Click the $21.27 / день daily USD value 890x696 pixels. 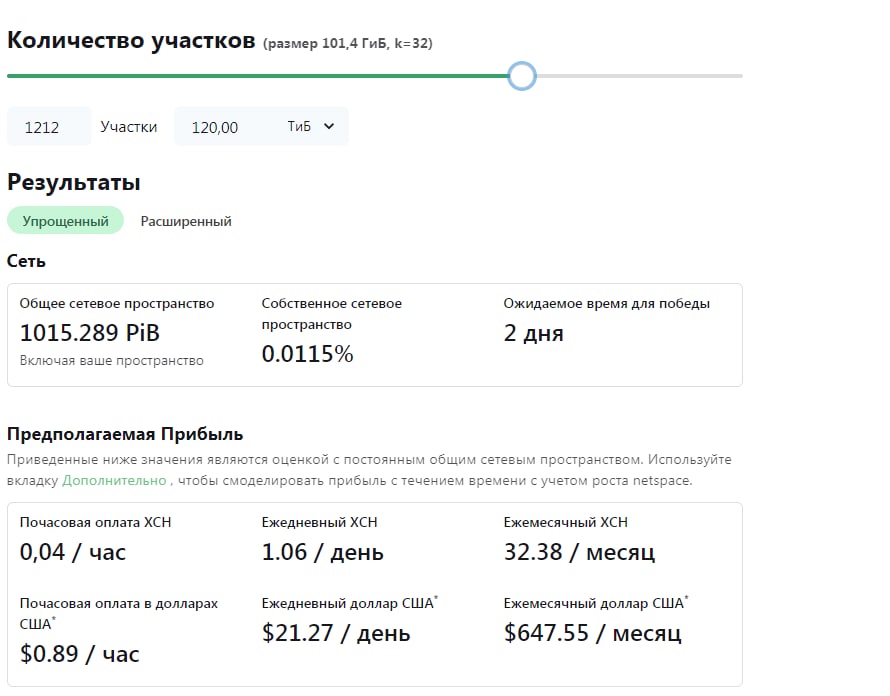[336, 633]
